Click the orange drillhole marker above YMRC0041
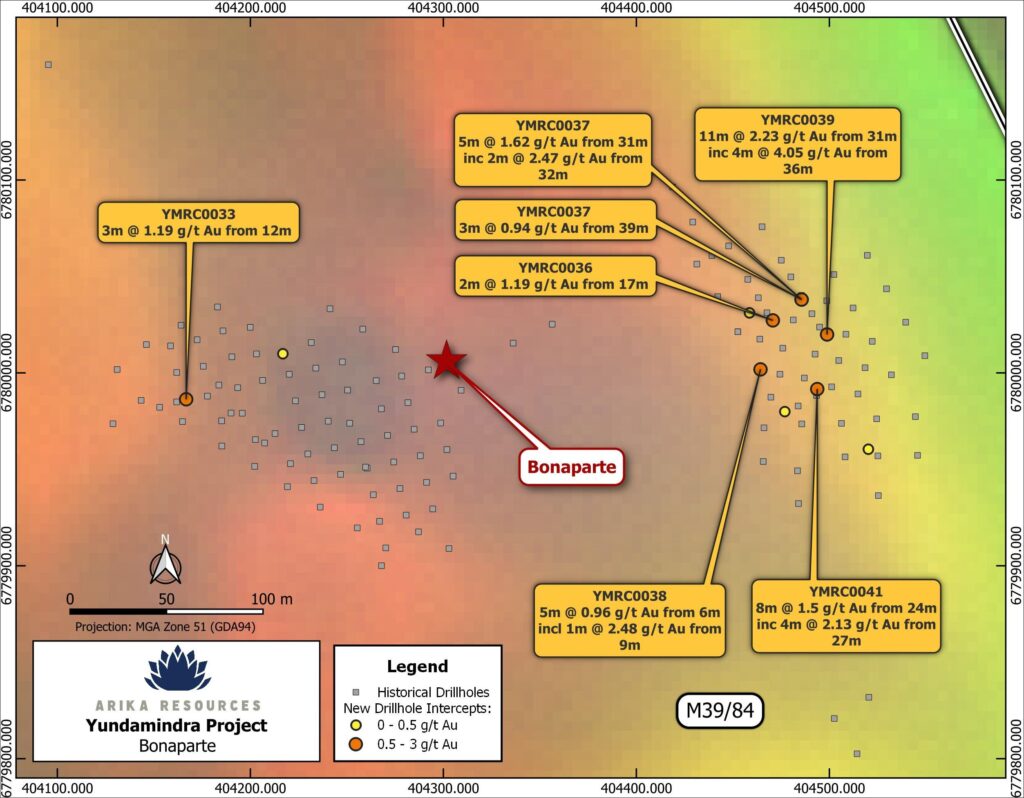The width and height of the screenshot is (1024, 798). (x=817, y=388)
